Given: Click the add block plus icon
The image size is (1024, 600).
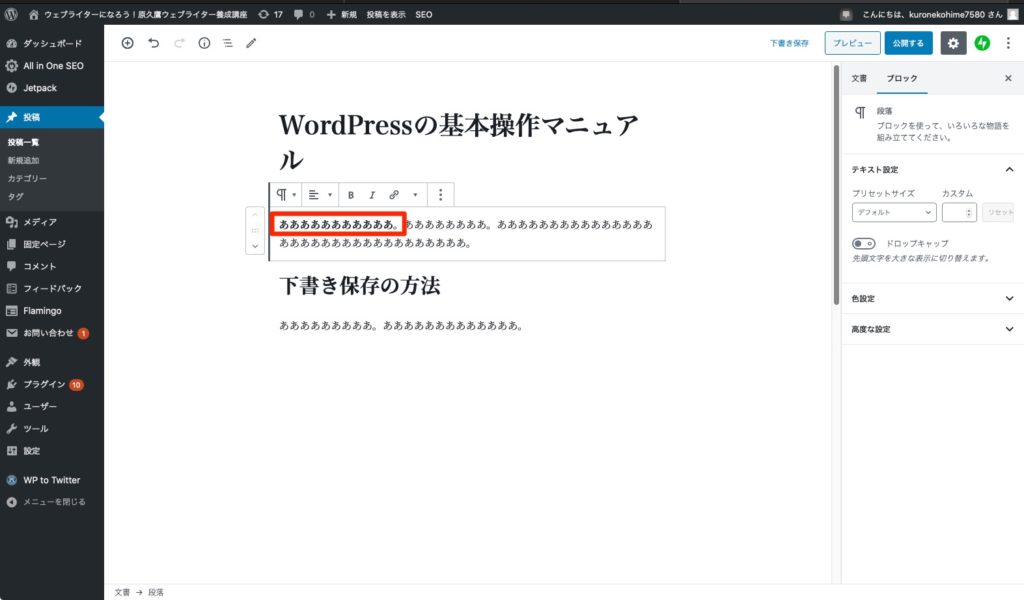Looking at the screenshot, I should (x=127, y=43).
